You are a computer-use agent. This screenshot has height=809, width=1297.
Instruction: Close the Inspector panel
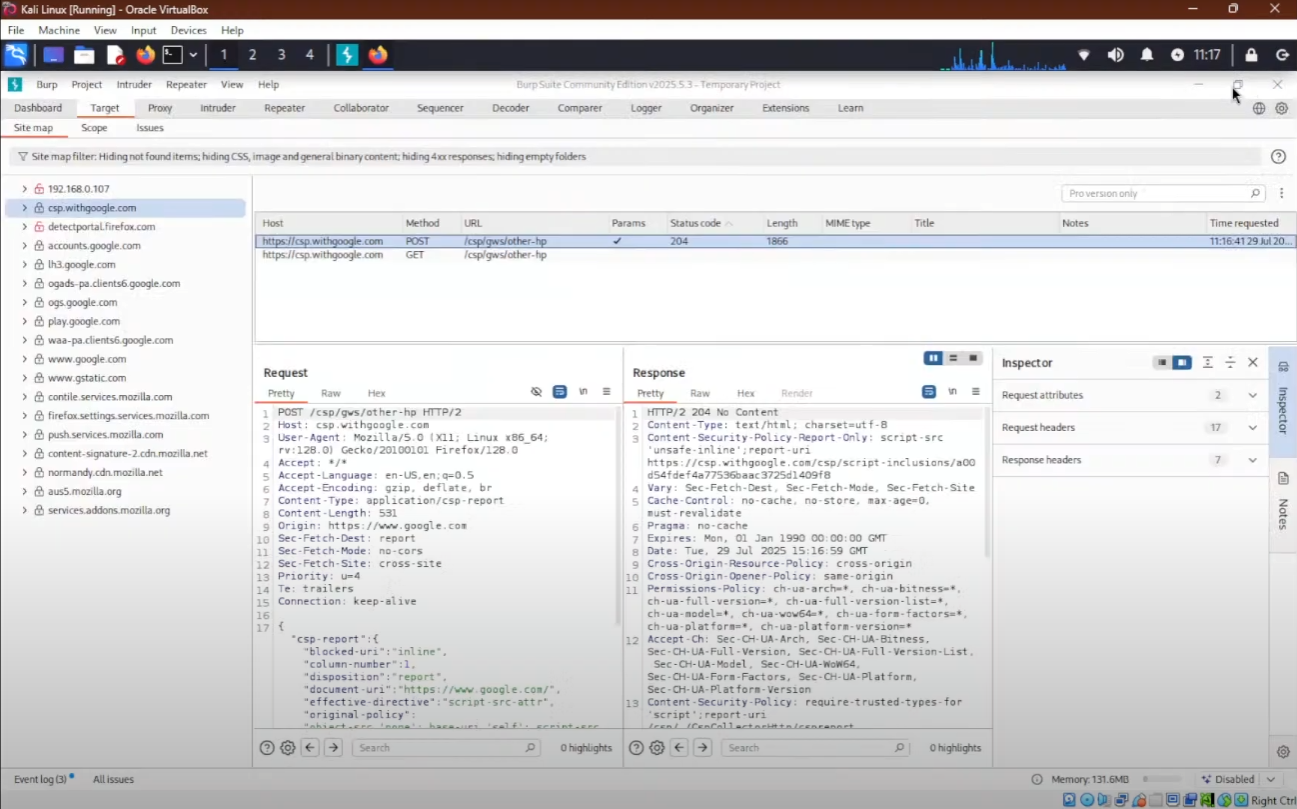pyautogui.click(x=1252, y=363)
